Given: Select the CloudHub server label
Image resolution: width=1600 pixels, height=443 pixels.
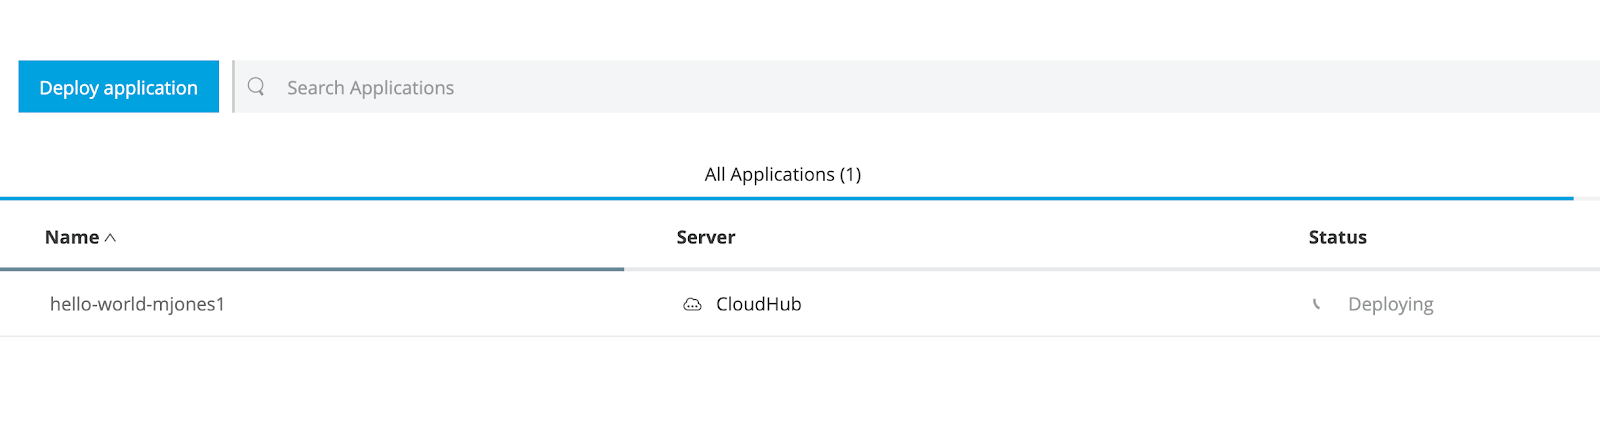Looking at the screenshot, I should pyautogui.click(x=758, y=304).
